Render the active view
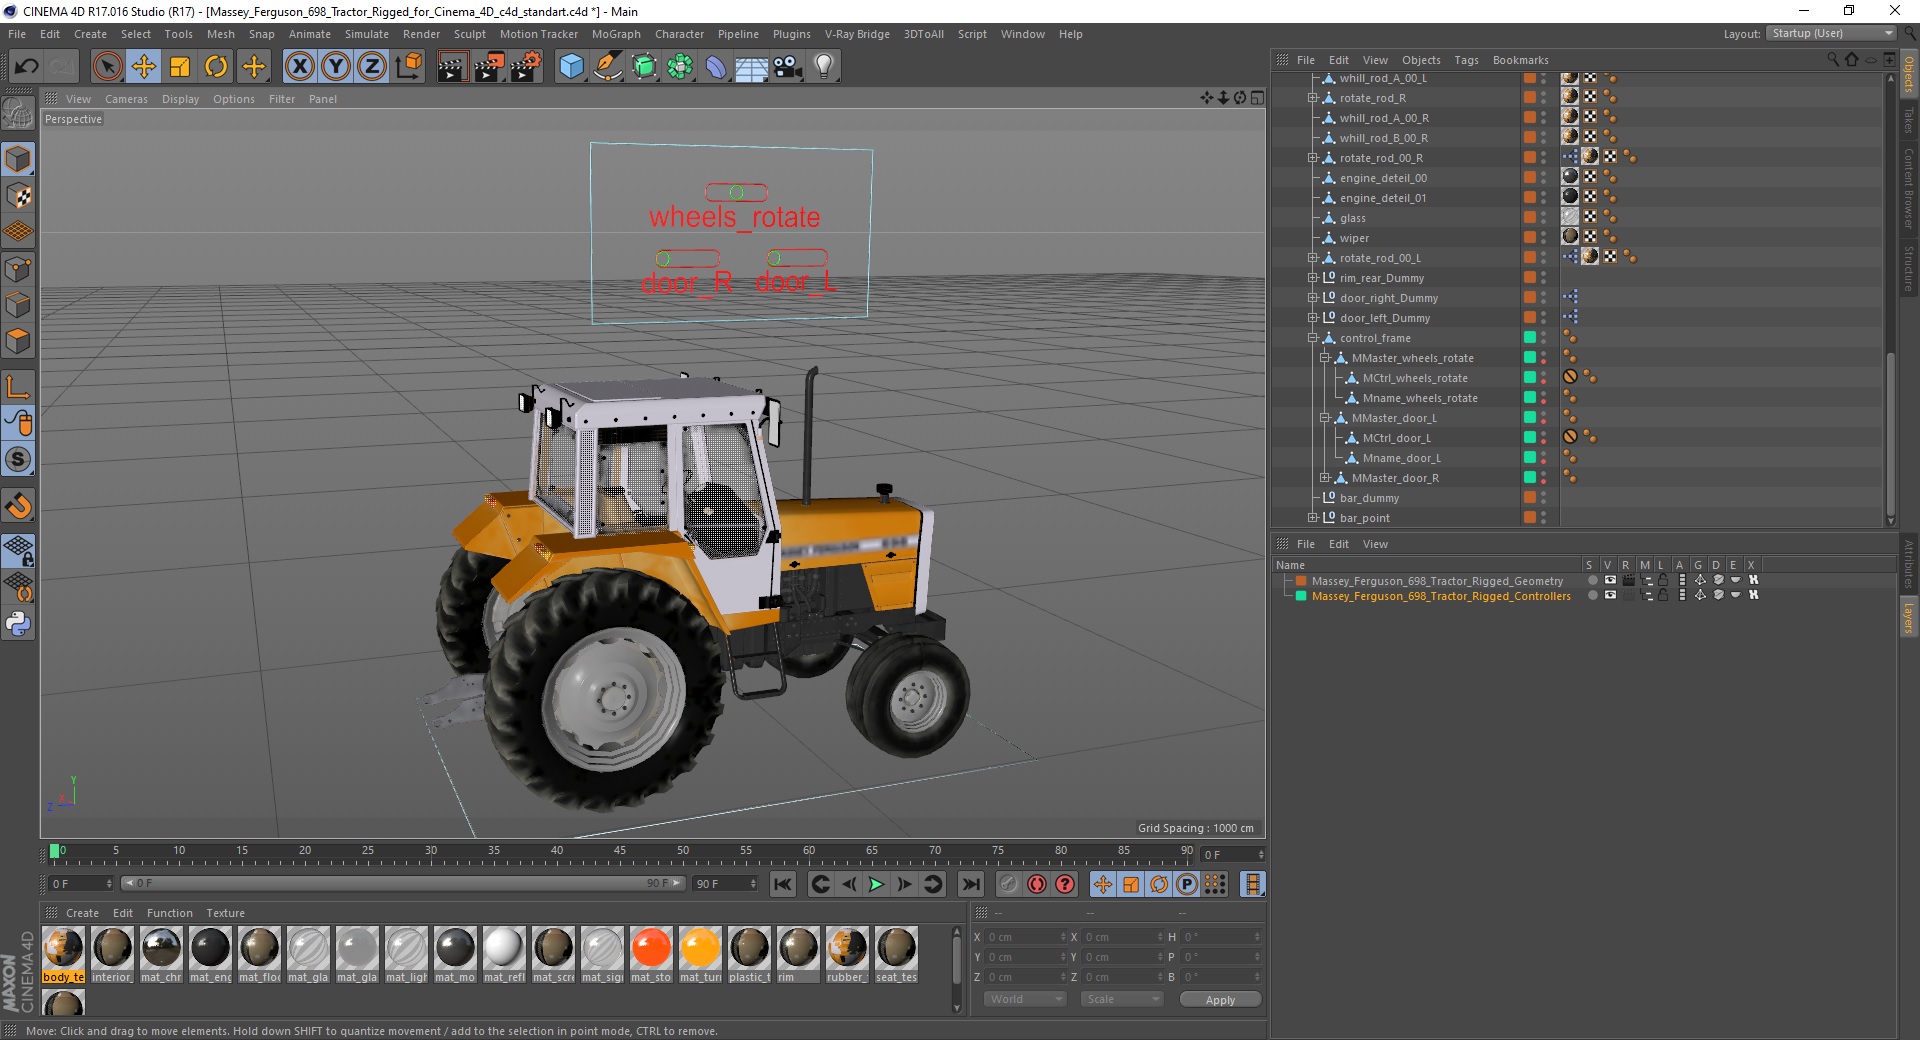Screen dimensions: 1920x1040 (452, 67)
